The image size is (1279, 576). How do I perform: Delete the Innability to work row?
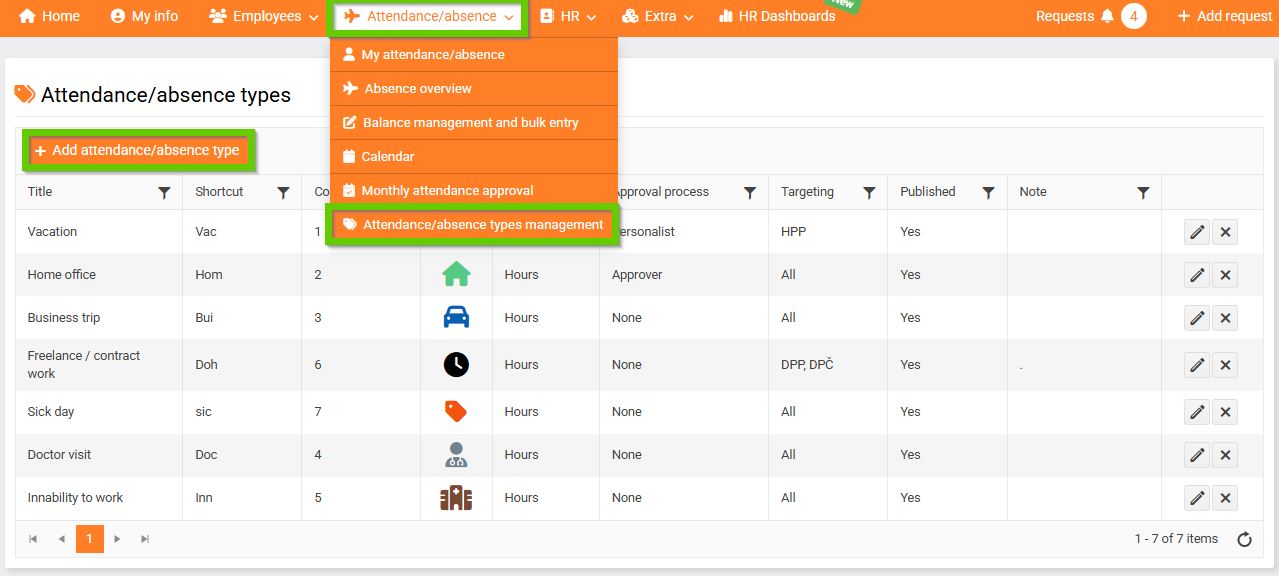(1225, 498)
